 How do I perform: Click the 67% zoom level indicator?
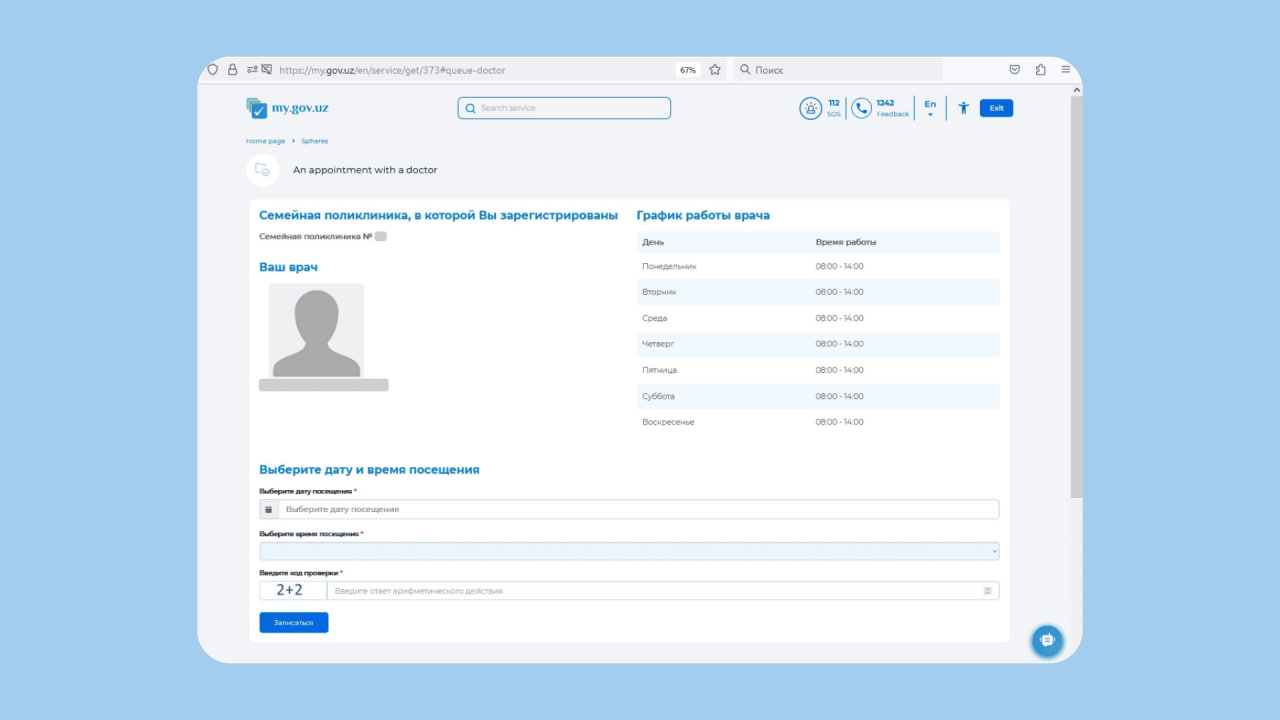pos(688,70)
